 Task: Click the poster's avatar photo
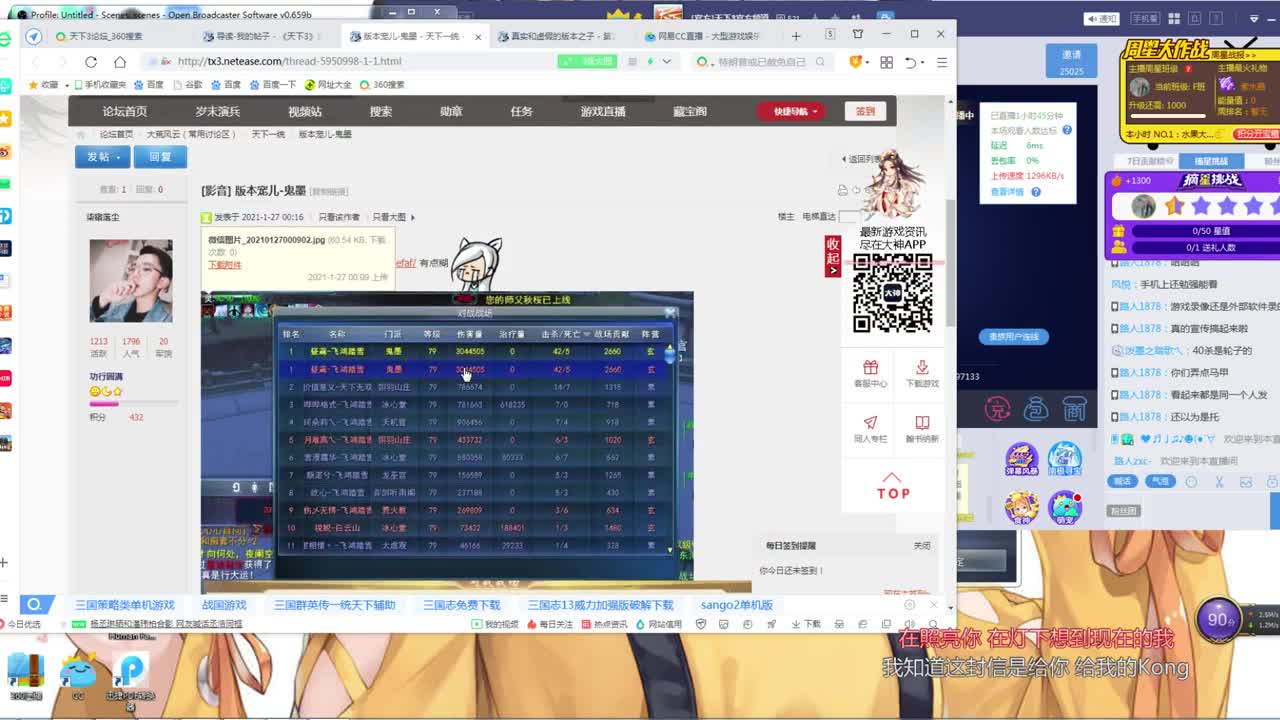[131, 281]
